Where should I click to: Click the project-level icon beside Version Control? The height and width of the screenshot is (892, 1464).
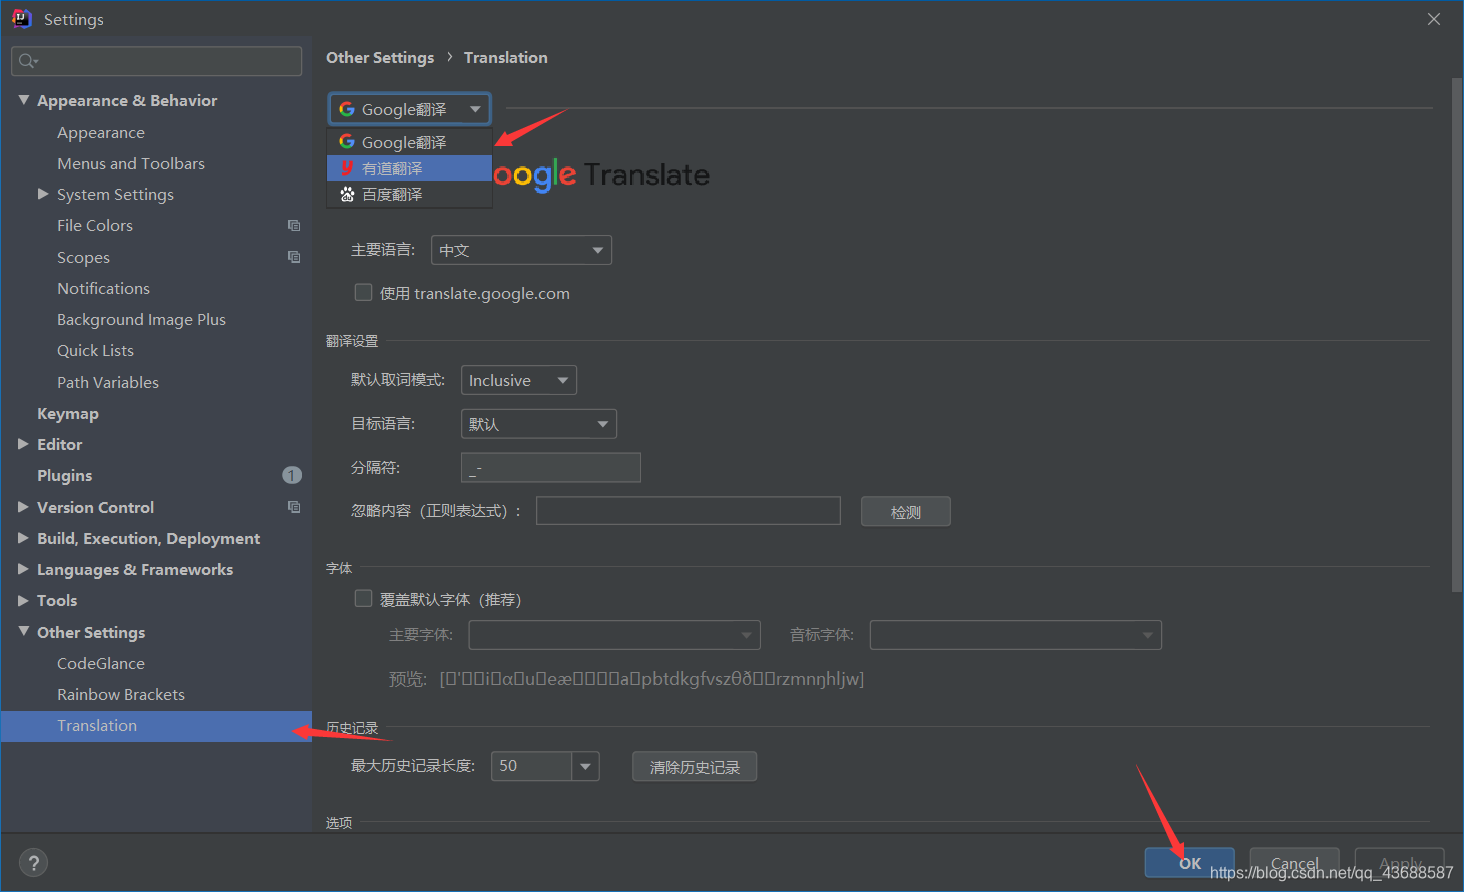[294, 507]
